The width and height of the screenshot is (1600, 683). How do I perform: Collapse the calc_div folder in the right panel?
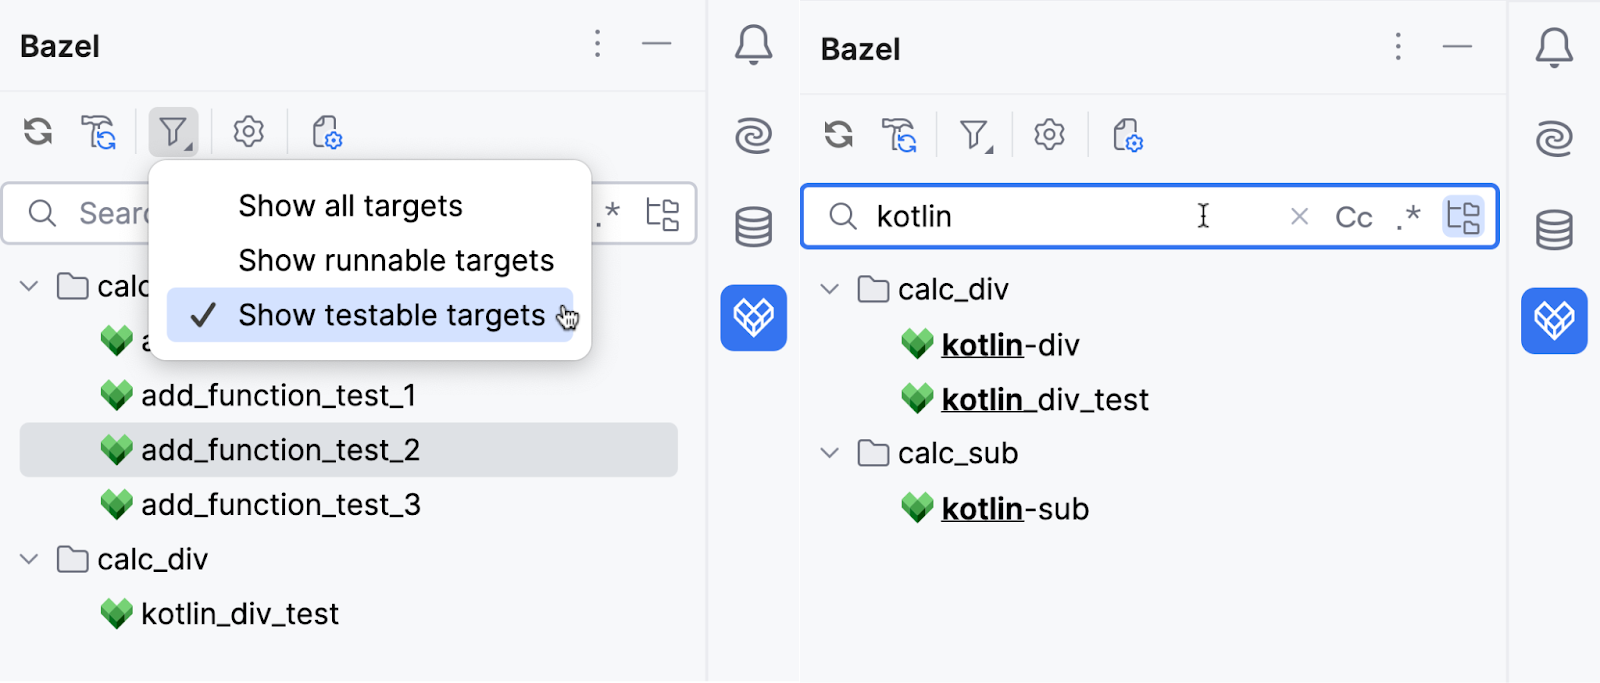point(830,289)
